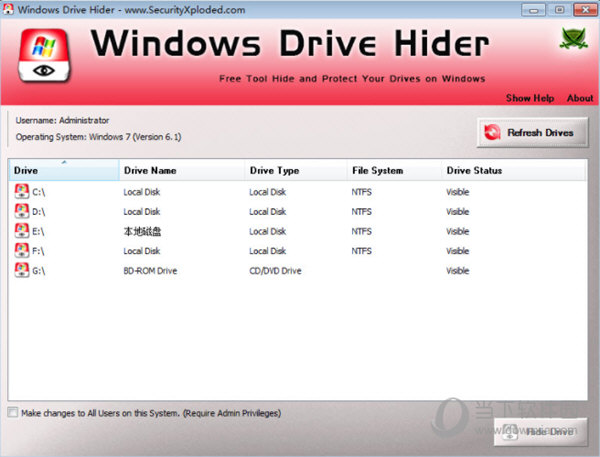Click the title bar application icon
Screen dimensions: 600x457
pyautogui.click(x=8, y=10)
